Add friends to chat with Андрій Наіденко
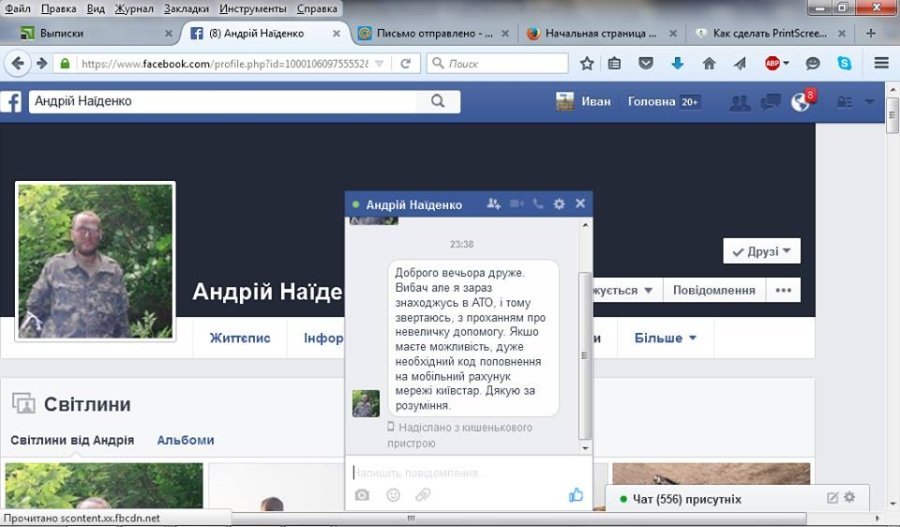The image size is (900, 527). click(x=493, y=204)
